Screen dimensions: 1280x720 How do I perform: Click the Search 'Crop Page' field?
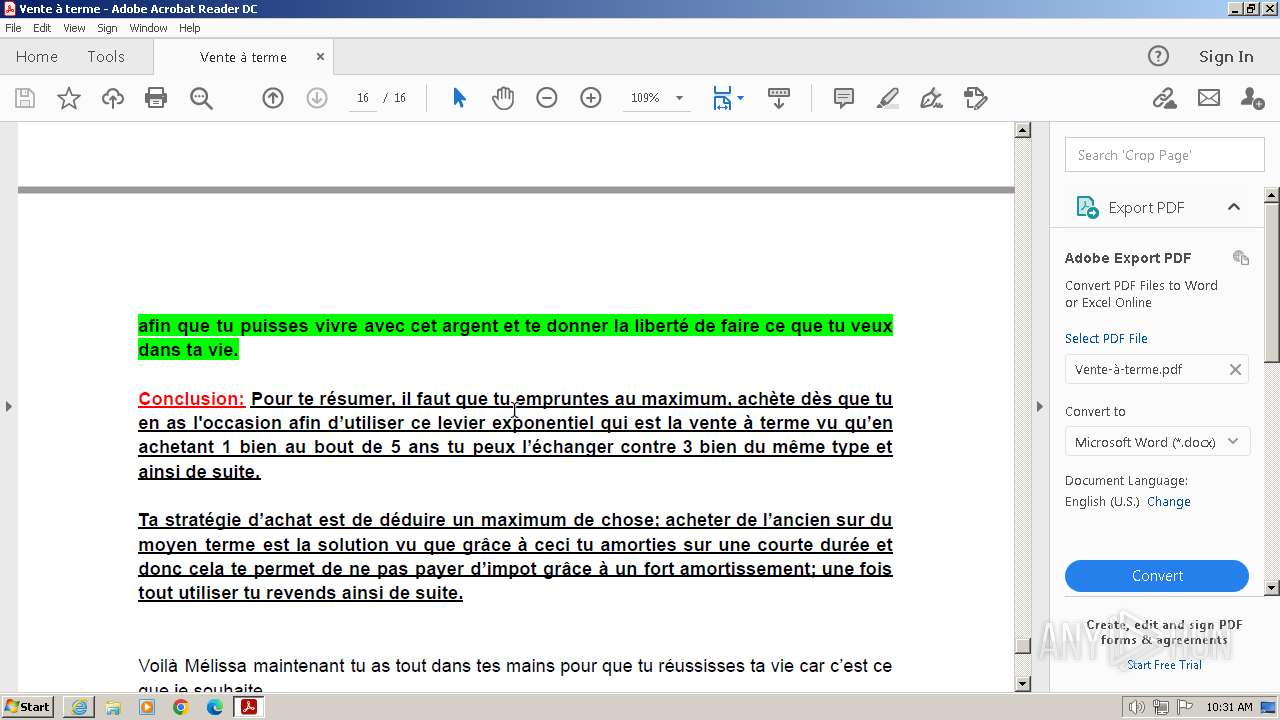pos(1165,155)
